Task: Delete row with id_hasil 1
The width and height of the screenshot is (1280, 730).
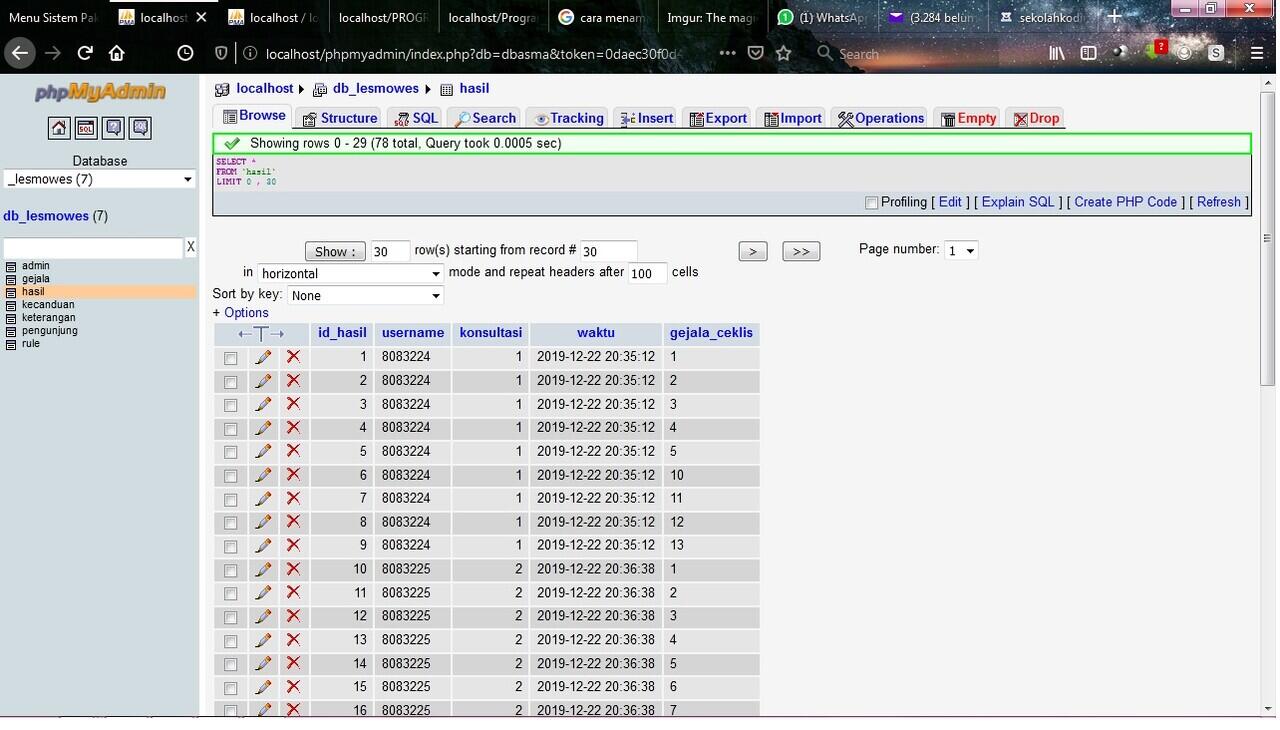Action: (x=293, y=356)
